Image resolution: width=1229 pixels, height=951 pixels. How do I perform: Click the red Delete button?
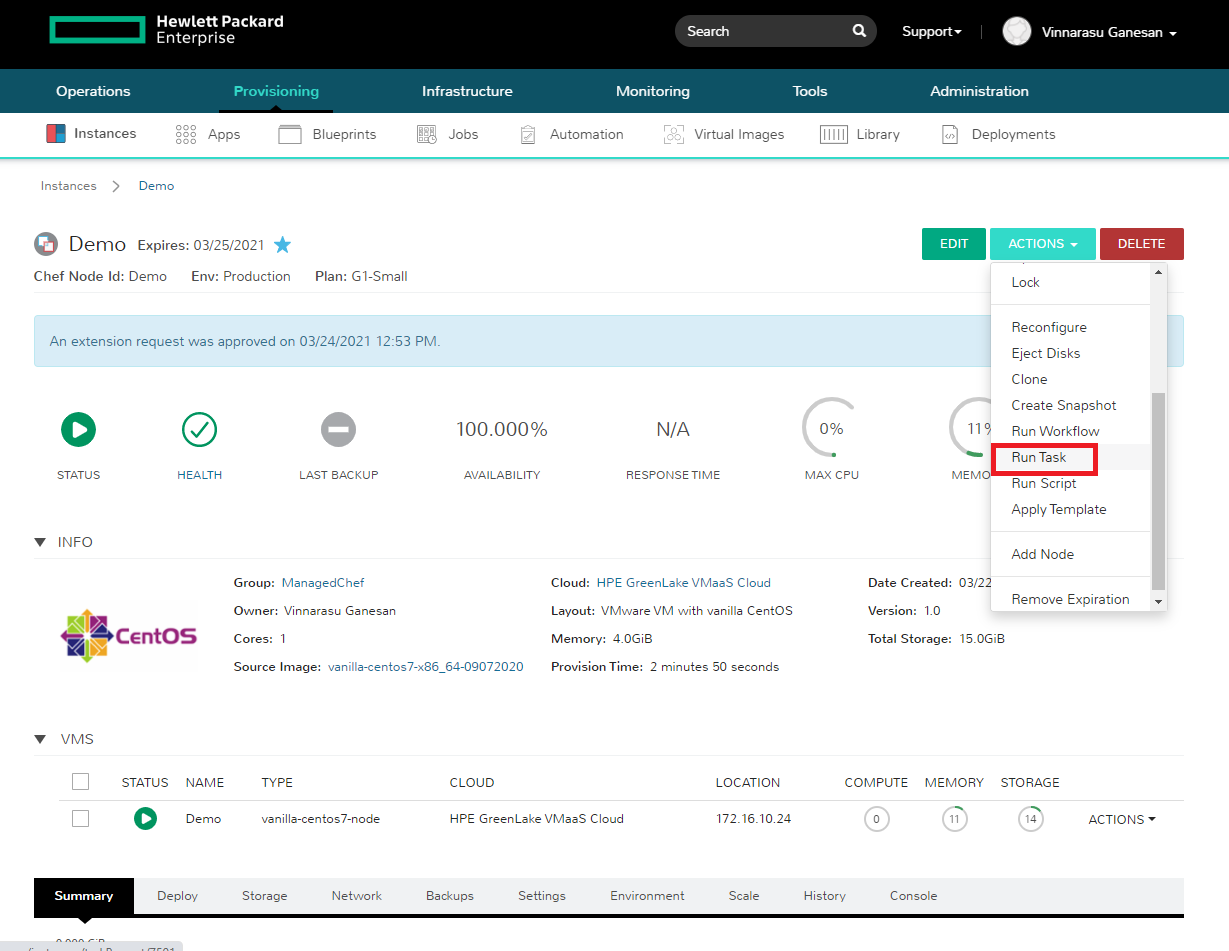click(x=1141, y=244)
